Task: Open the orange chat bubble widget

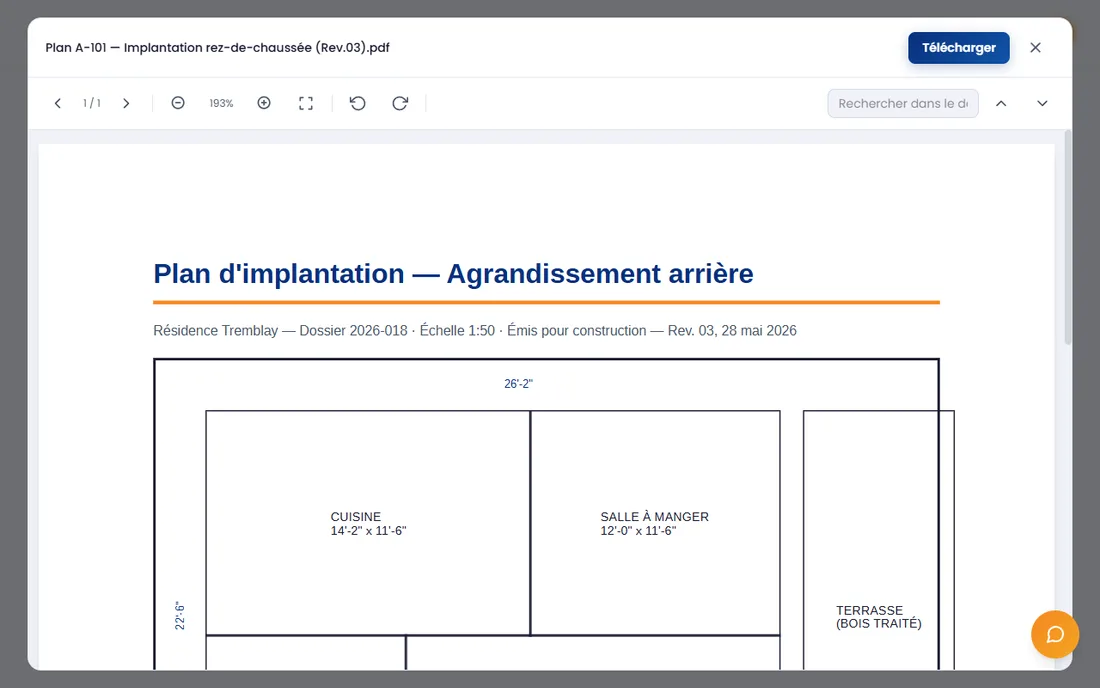Action: [1054, 634]
